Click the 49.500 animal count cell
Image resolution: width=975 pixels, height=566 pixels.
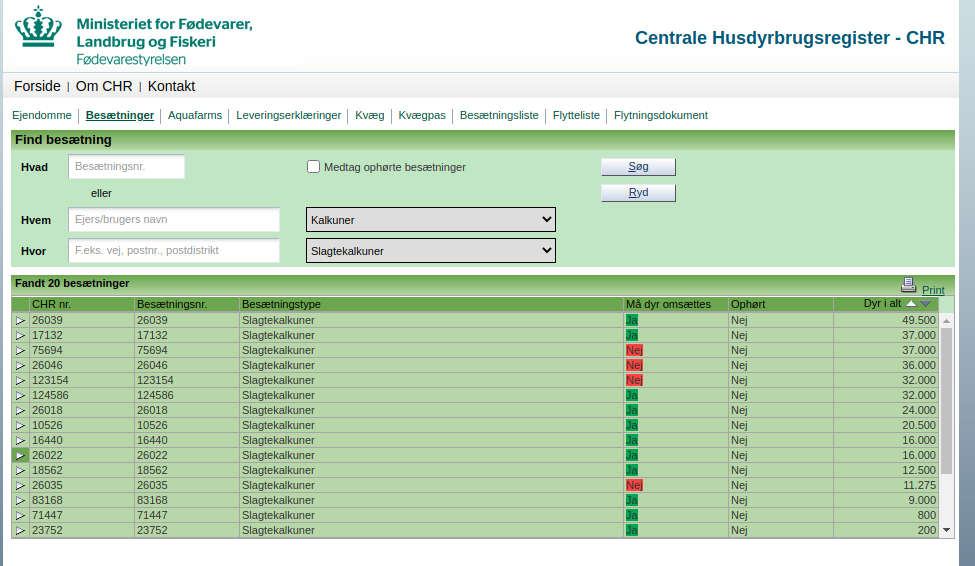click(x=886, y=320)
